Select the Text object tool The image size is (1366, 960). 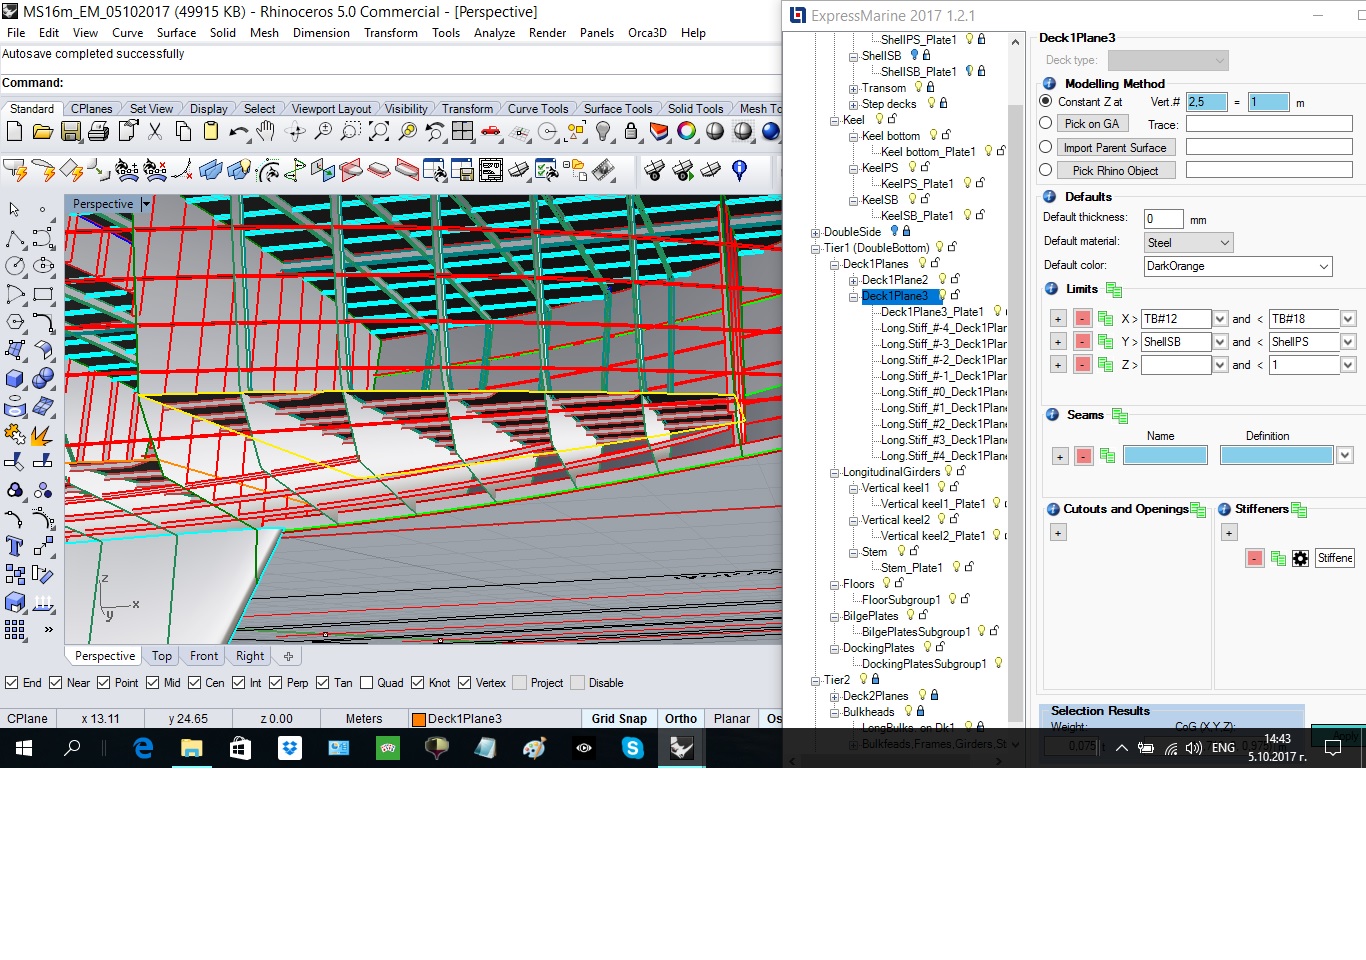tap(15, 546)
